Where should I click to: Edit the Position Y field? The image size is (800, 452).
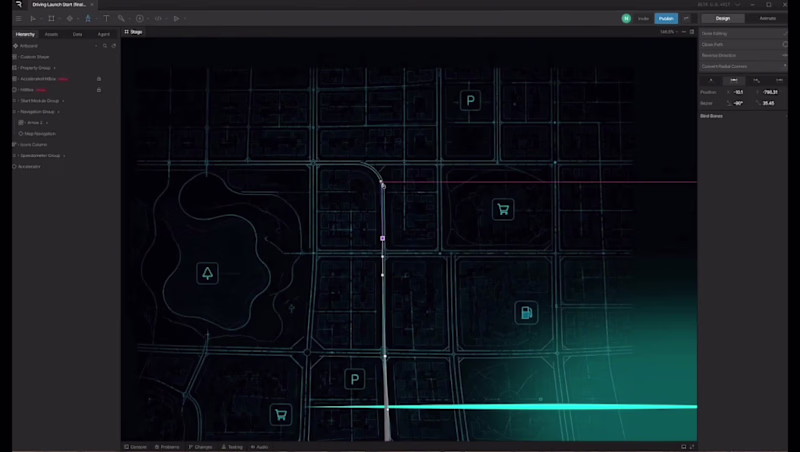coord(770,92)
